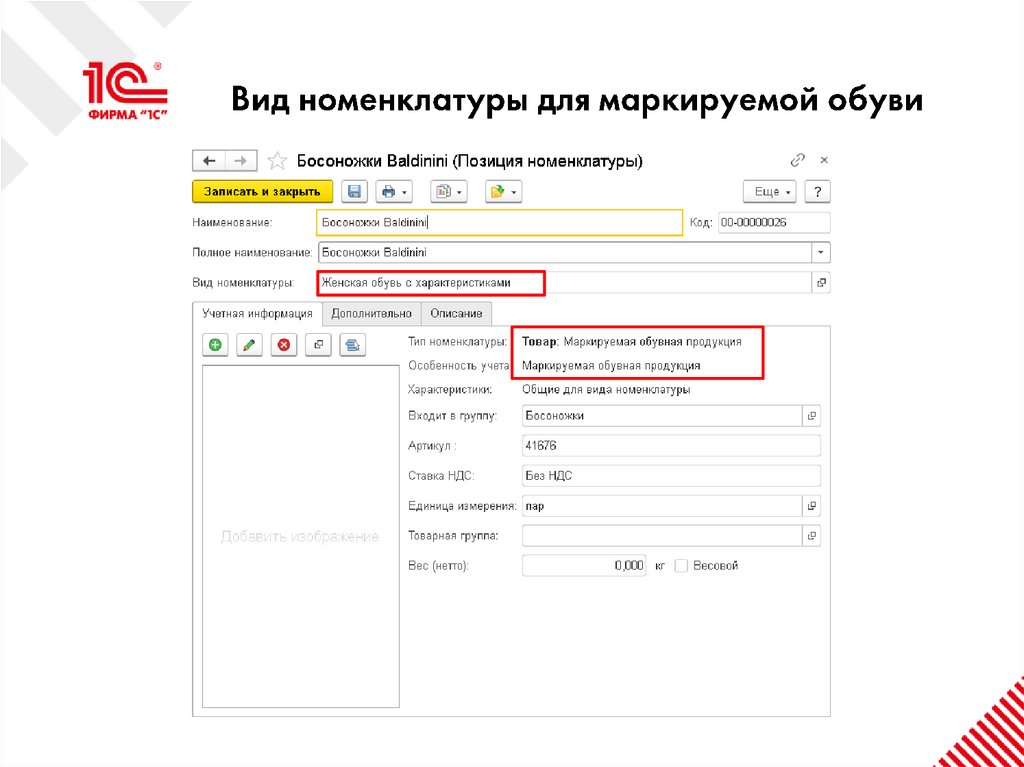Click the Единица измерения field пар
1024x767 pixels.
[662, 506]
